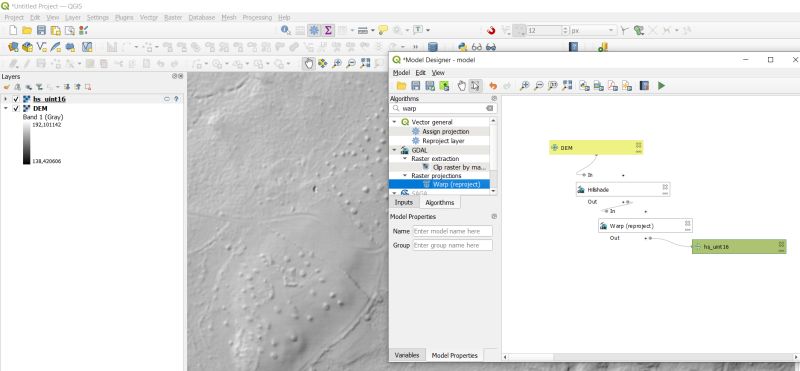Image resolution: width=800 pixels, height=371 pixels.
Task: Zoom out on the model canvas
Action: click(538, 86)
